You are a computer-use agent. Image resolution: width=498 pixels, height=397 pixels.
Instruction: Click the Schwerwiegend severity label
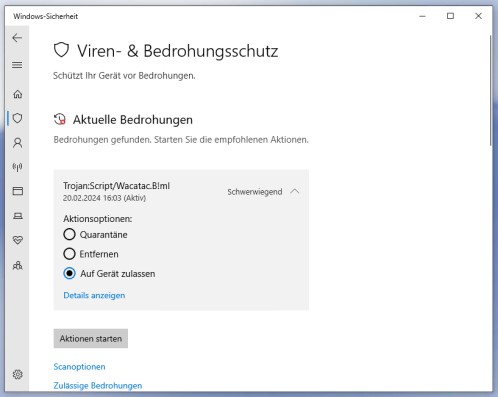click(x=255, y=192)
